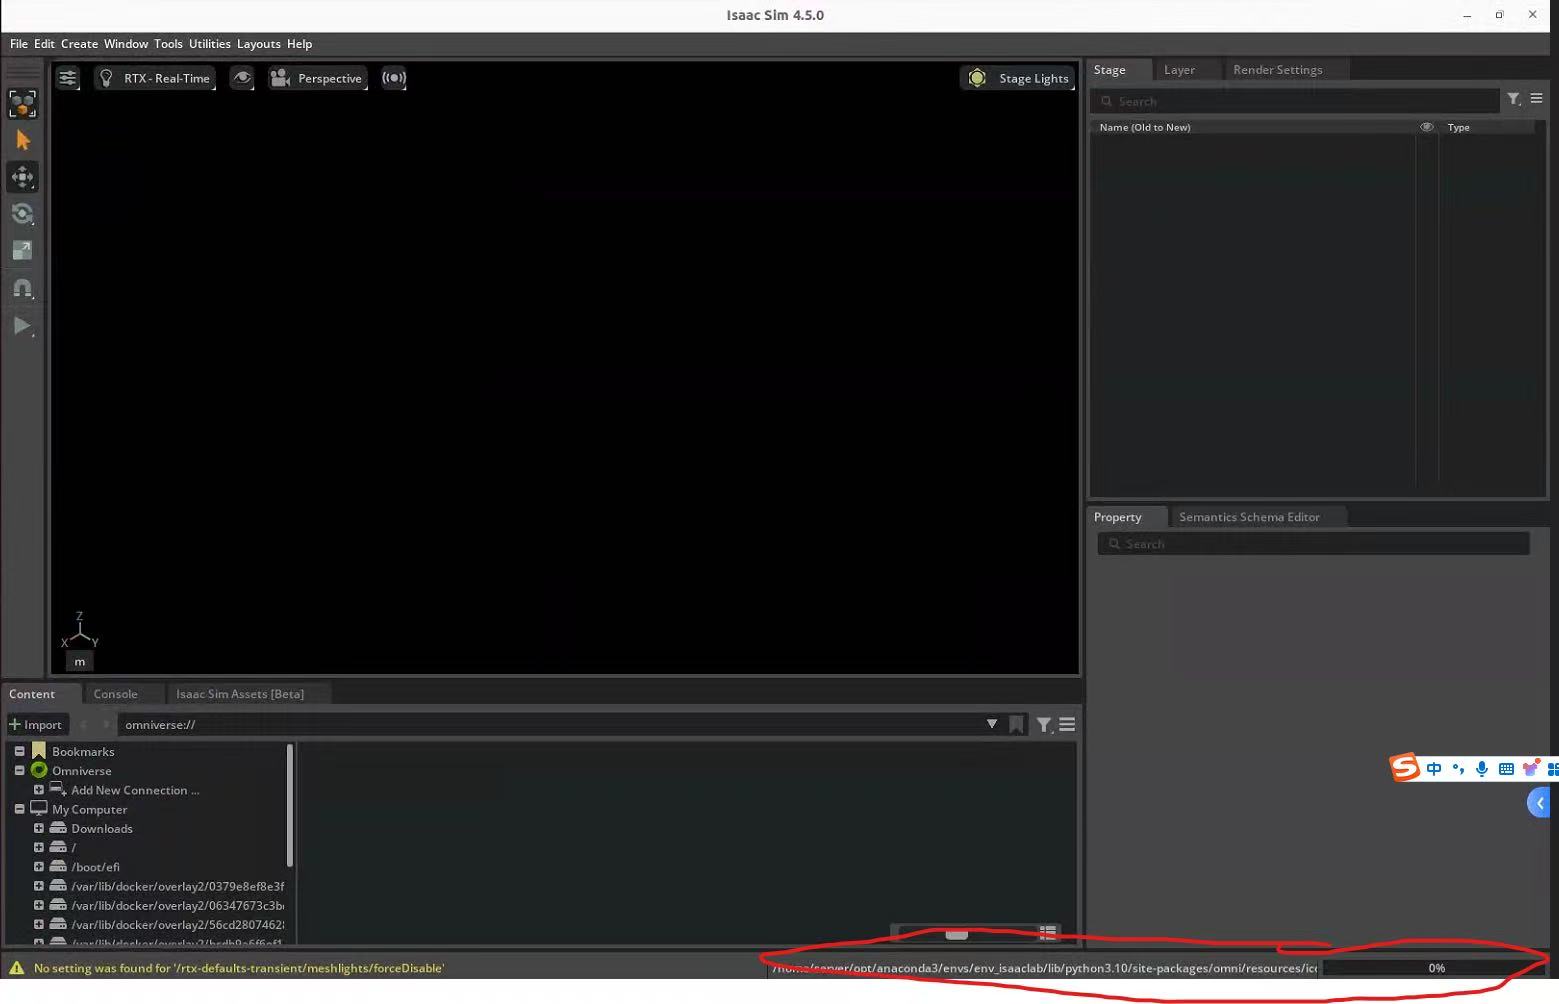Select the Property tab
This screenshot has height=1004, width=1559.
1117,517
